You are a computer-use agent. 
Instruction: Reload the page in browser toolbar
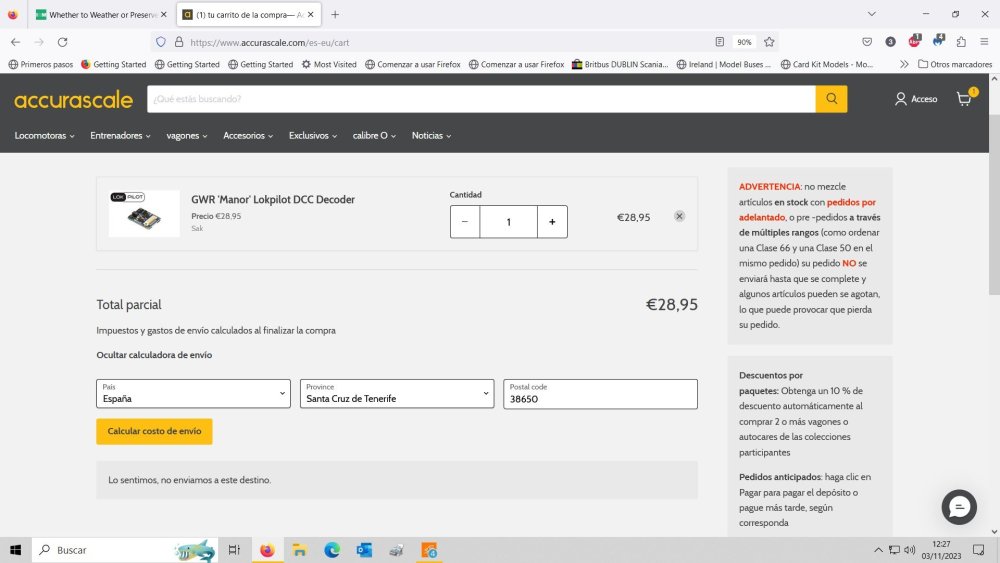[x=62, y=42]
